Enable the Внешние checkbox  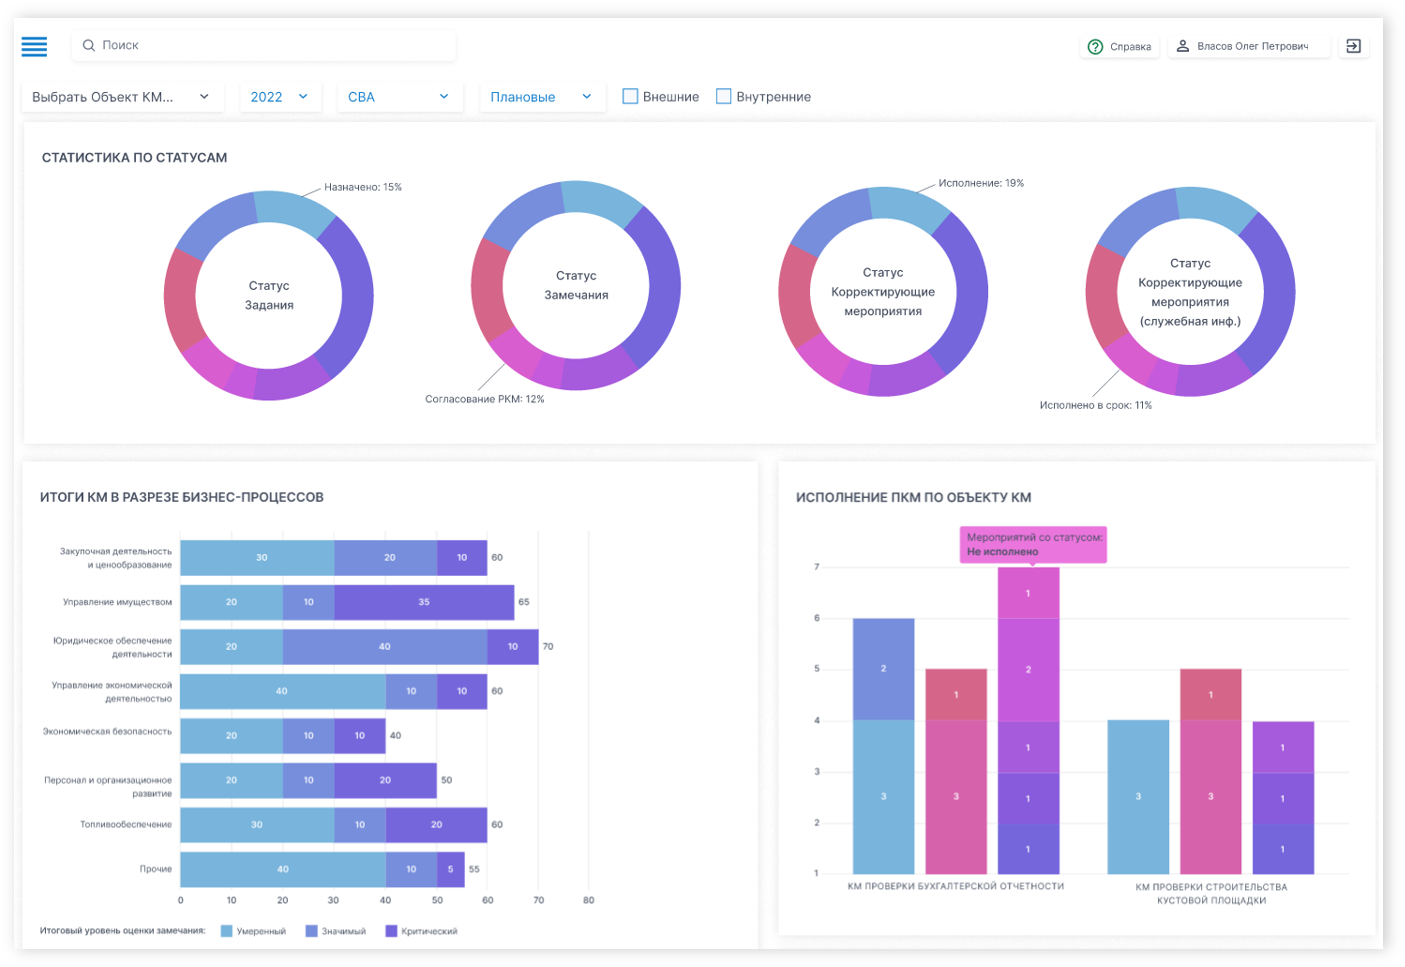[x=630, y=97]
